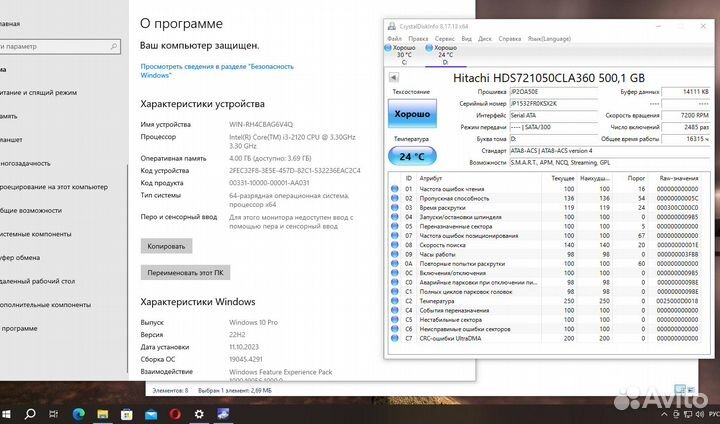
Task: Open Microsoft Store from the taskbar
Action: pyautogui.click(x=127, y=414)
